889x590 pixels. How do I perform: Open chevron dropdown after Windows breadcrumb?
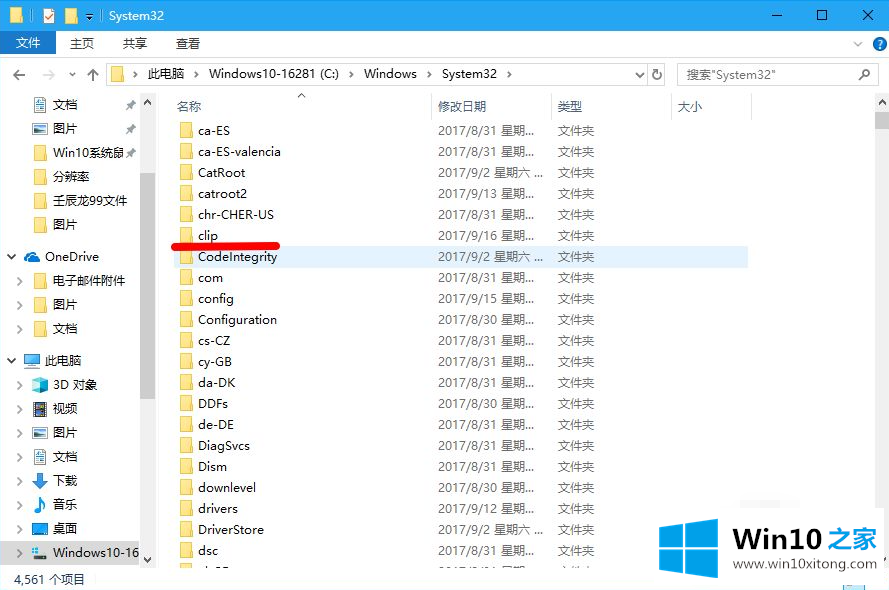(x=429, y=74)
